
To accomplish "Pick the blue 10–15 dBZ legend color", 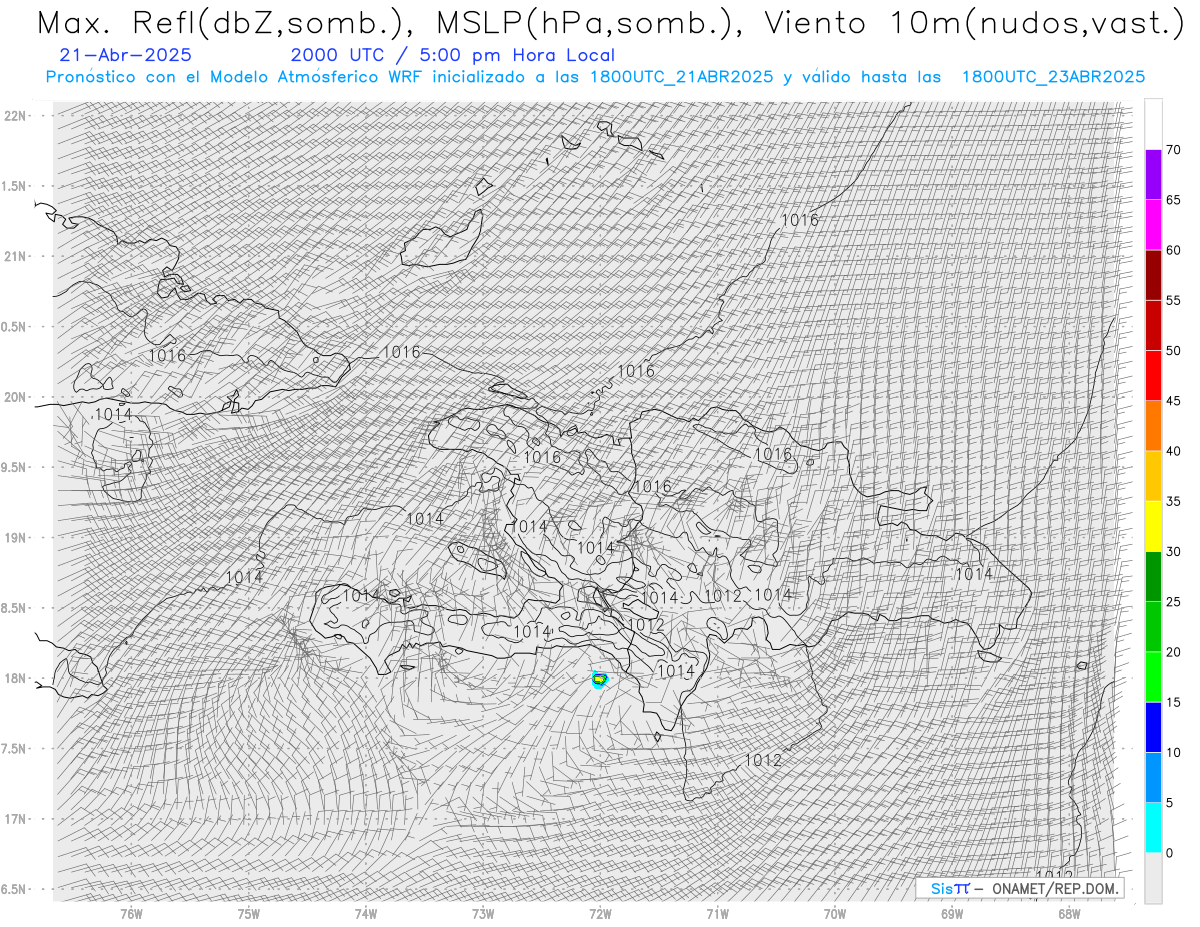I will coord(1153,727).
